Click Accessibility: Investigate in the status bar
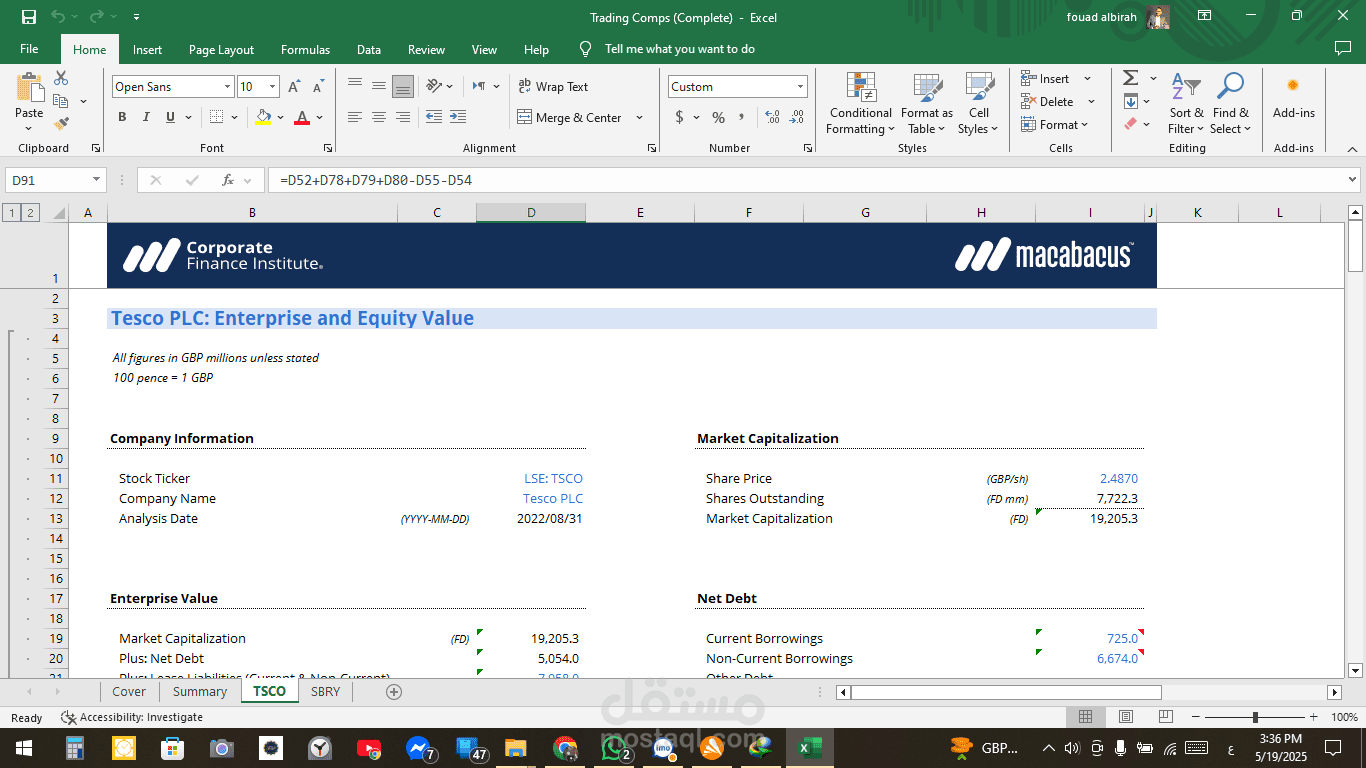This screenshot has width=1366, height=768. (132, 717)
